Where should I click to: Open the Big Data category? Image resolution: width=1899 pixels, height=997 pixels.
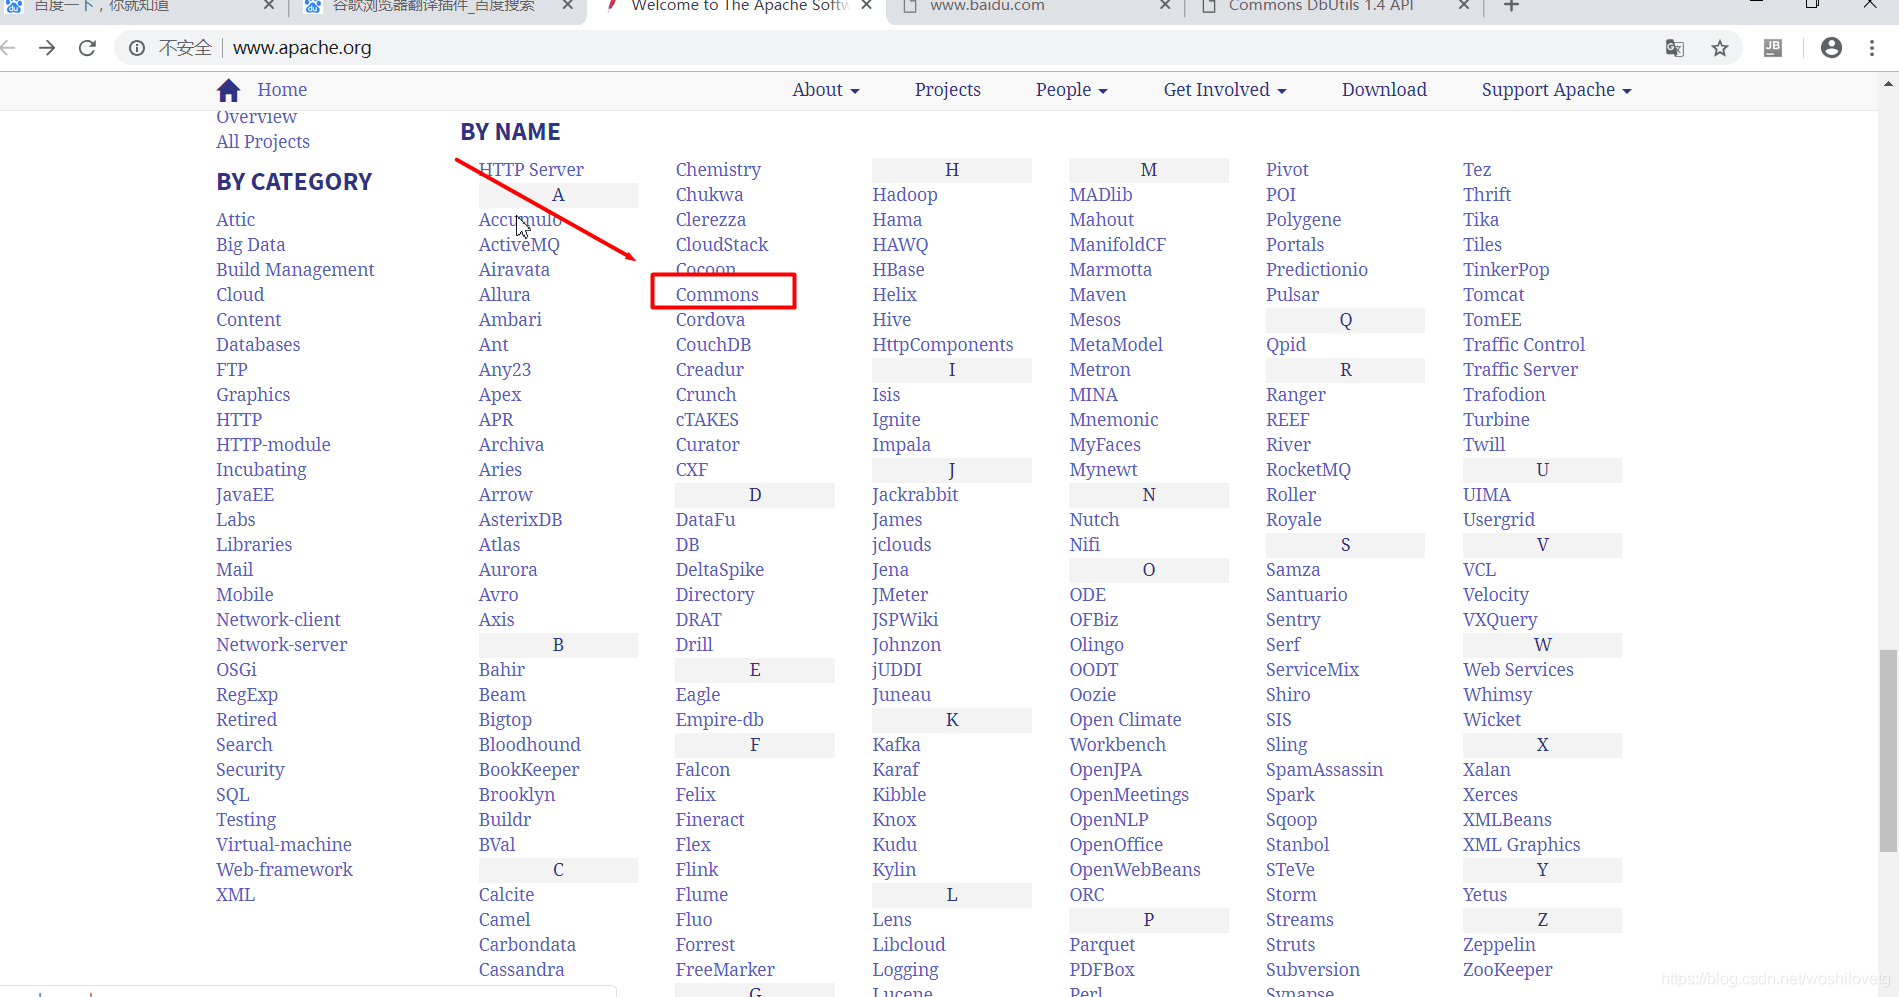click(251, 245)
